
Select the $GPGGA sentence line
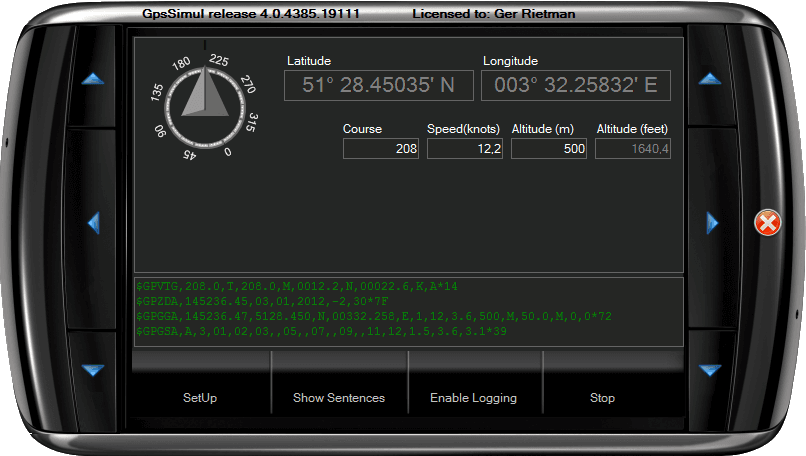pyautogui.click(x=374, y=316)
